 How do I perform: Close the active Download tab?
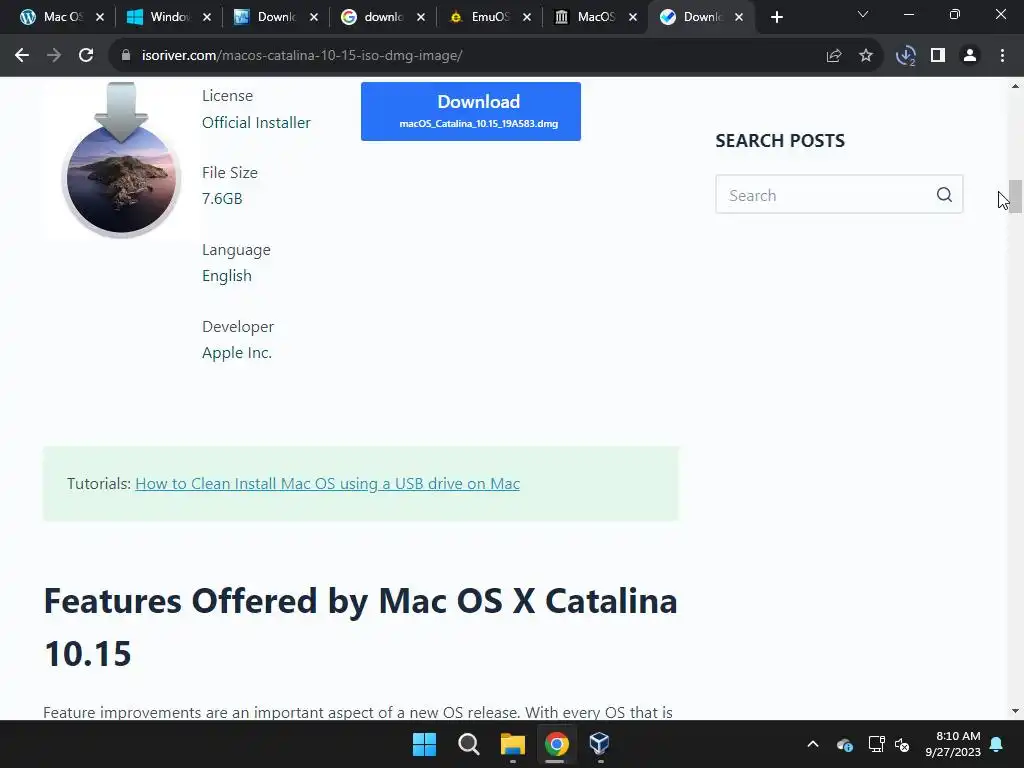[x=739, y=18]
